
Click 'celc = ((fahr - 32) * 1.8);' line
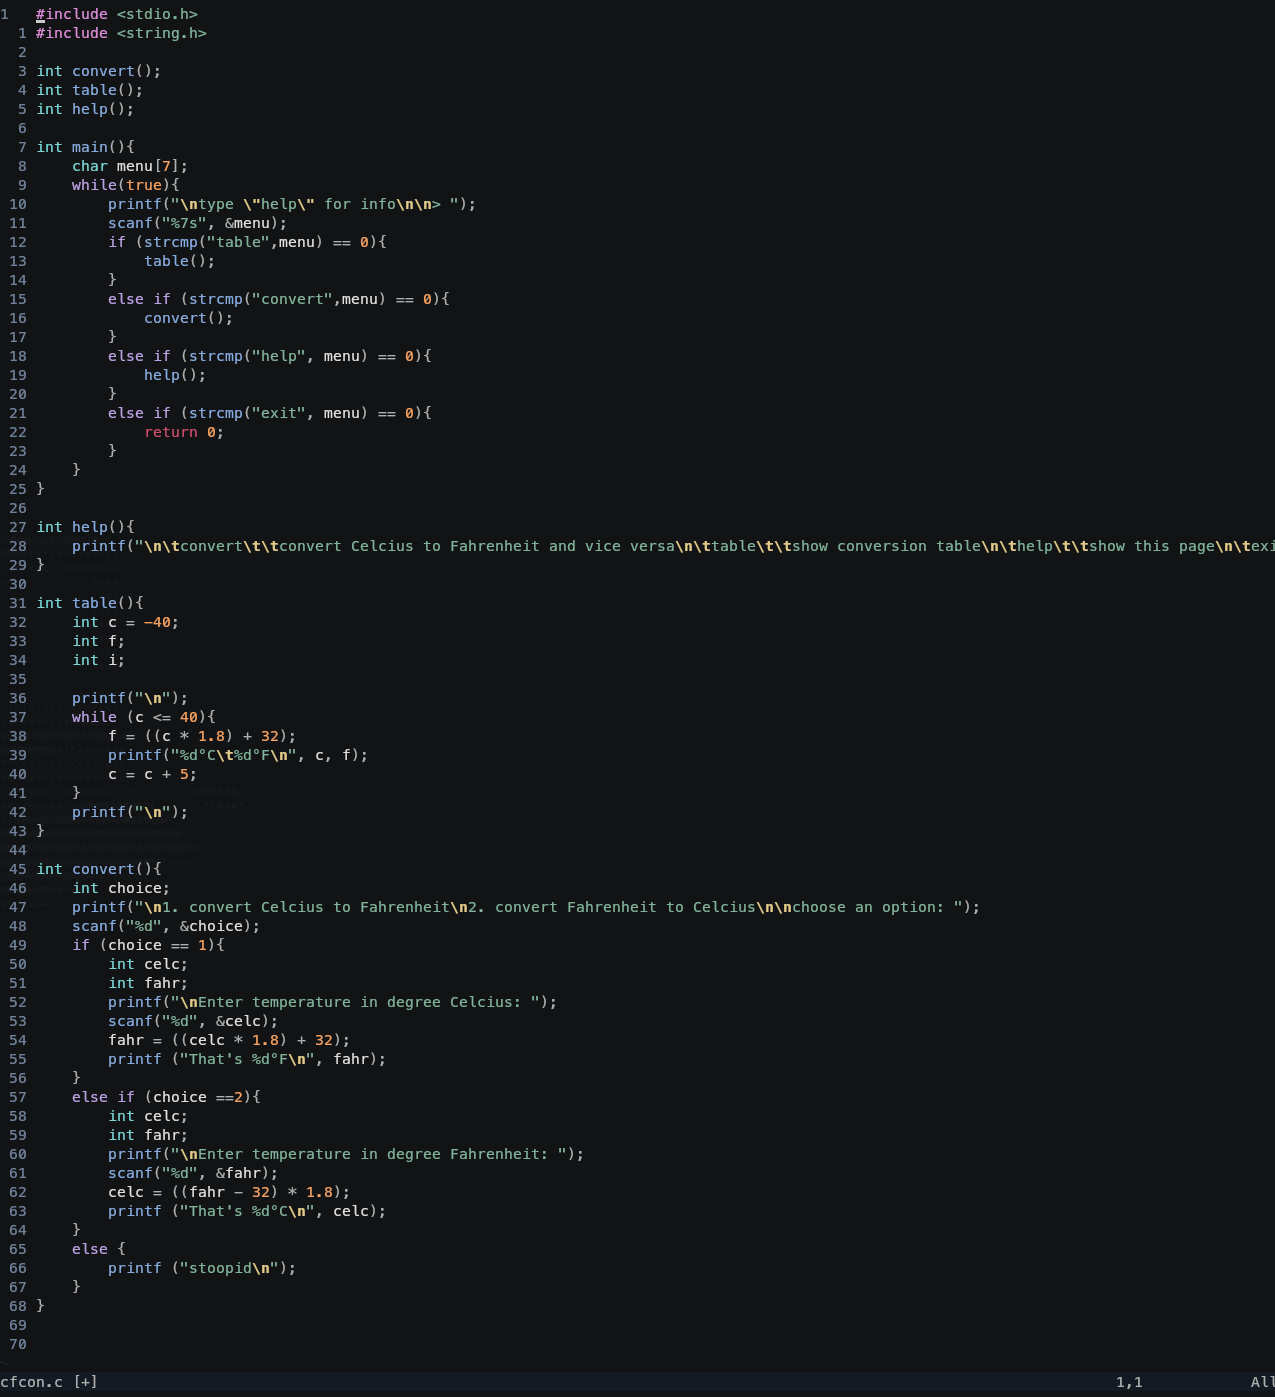[x=229, y=1192]
